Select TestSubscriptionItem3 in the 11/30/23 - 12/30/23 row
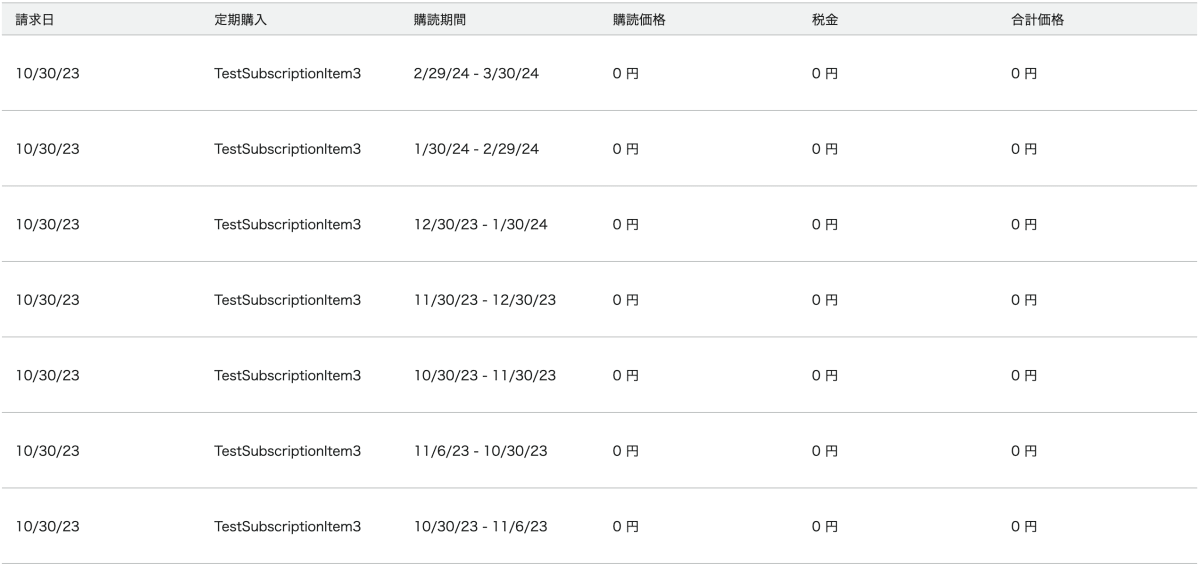 tap(288, 300)
